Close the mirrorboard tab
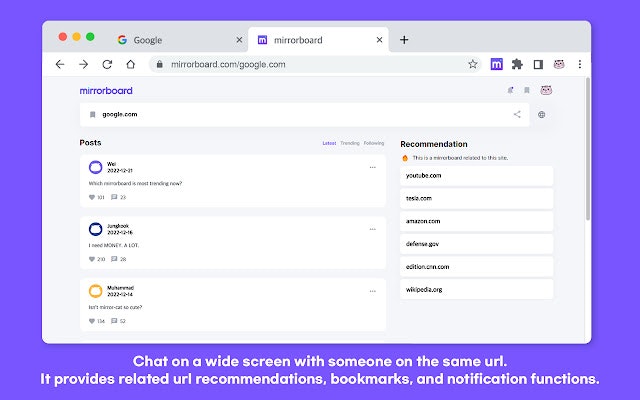The image size is (640, 400). point(379,40)
